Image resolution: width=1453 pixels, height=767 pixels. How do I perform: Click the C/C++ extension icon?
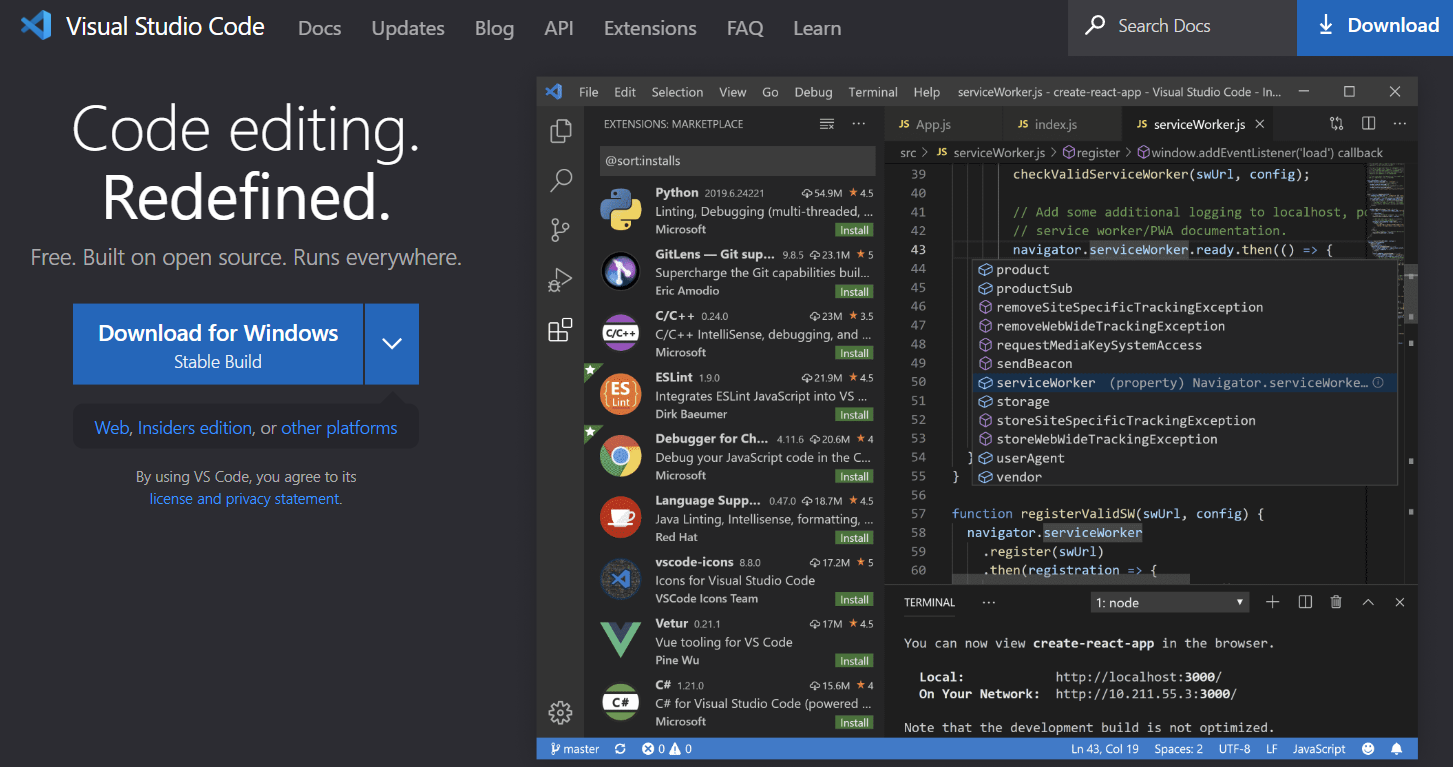620,333
